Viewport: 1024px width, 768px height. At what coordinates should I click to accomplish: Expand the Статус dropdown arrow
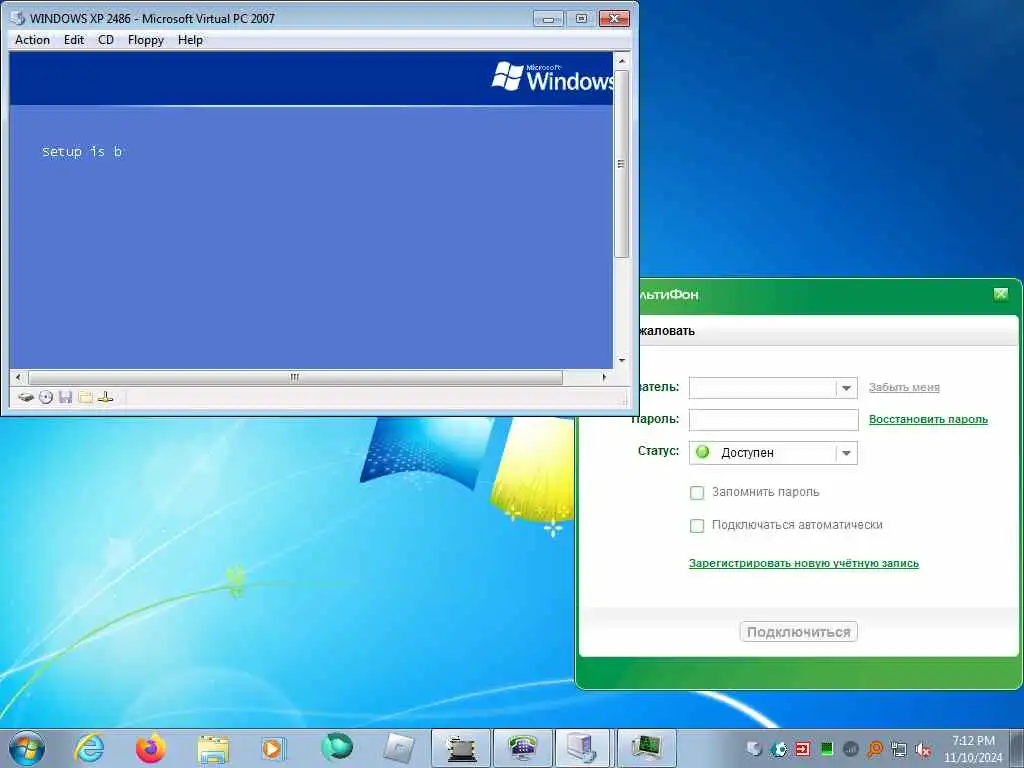(846, 453)
